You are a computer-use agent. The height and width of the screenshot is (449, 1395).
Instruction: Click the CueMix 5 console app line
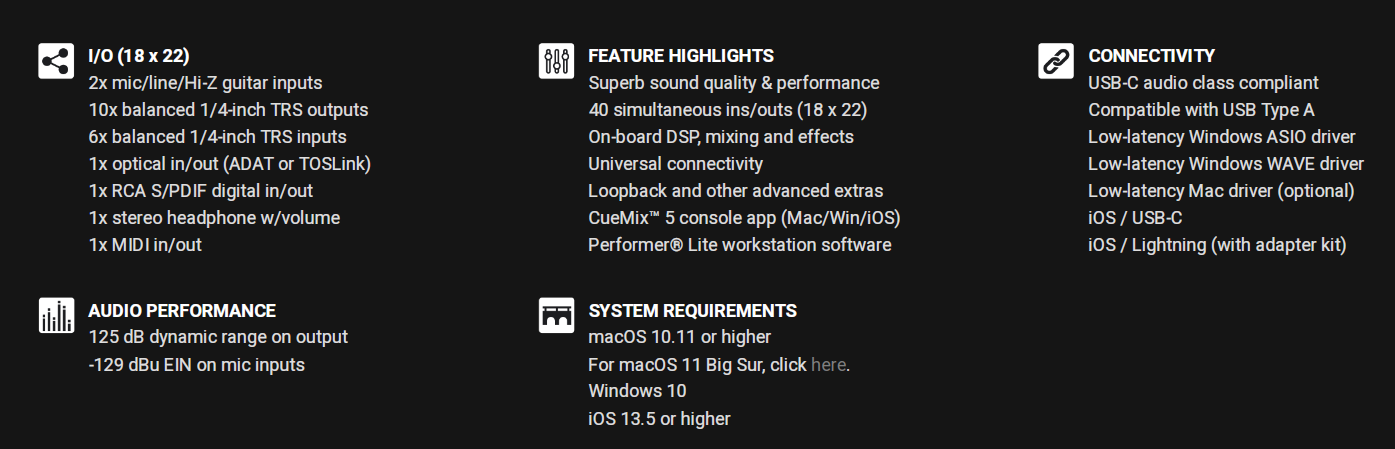(x=751, y=218)
